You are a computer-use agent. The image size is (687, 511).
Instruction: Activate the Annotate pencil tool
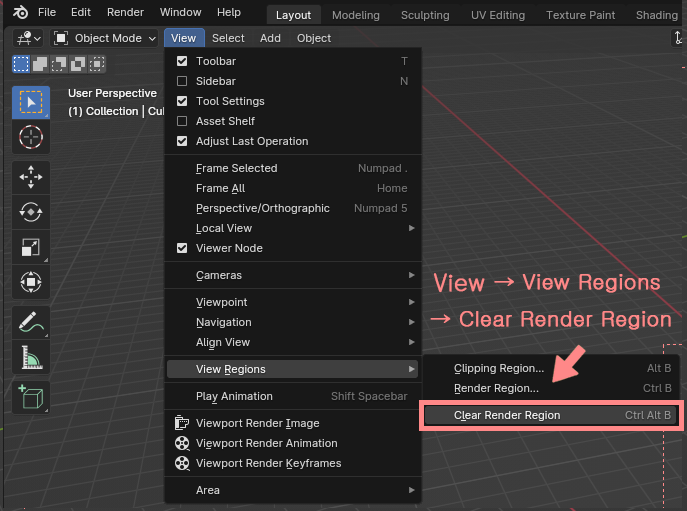31,322
